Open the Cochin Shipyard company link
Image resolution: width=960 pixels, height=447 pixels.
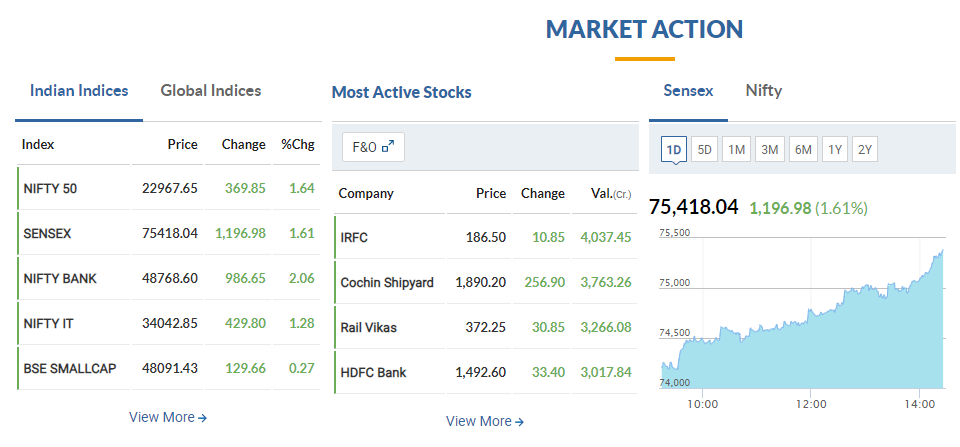coord(387,283)
